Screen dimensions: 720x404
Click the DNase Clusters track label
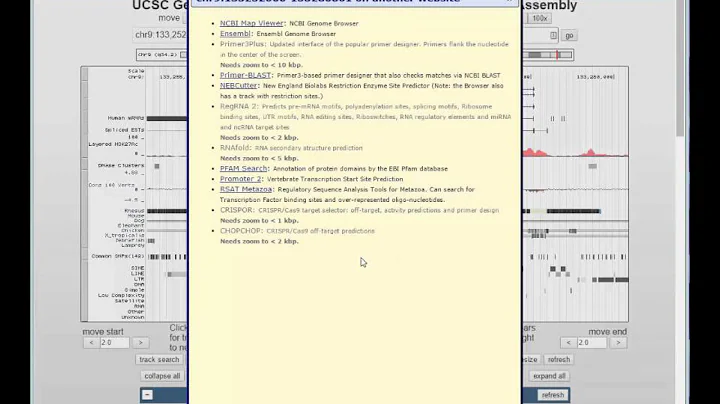(121, 165)
